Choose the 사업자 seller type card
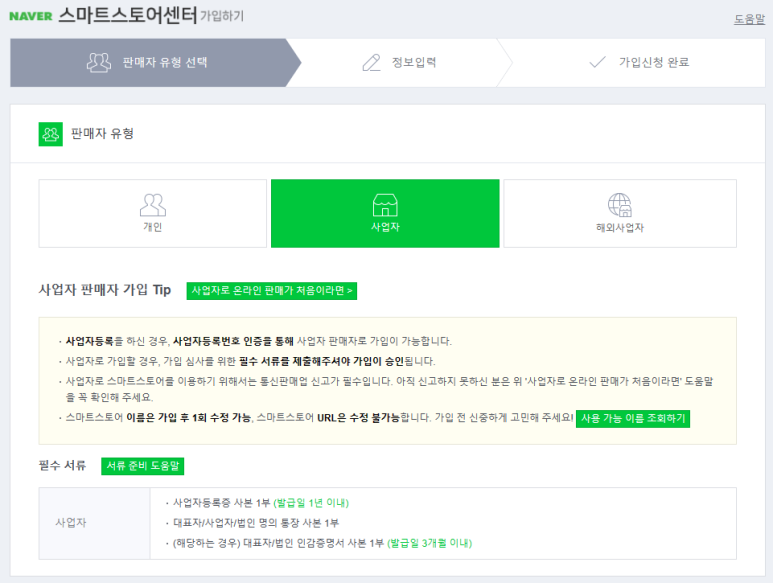773x583 pixels. [385, 213]
